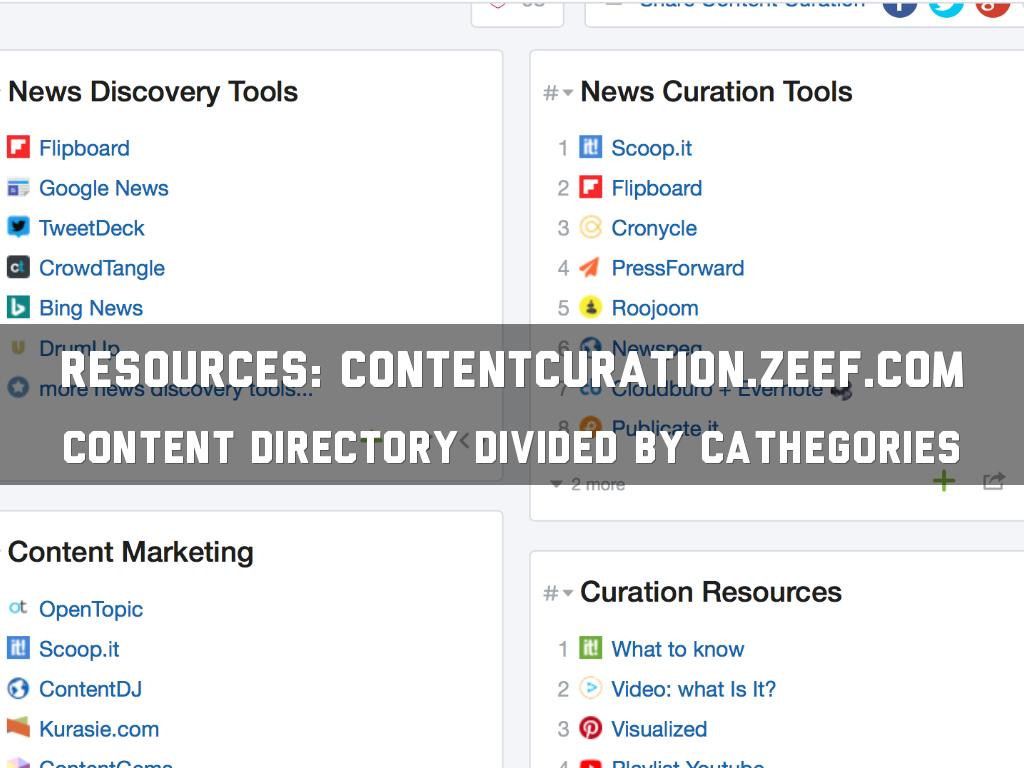Image resolution: width=1024 pixels, height=768 pixels.
Task: Open the Google News link
Action: pyautogui.click(x=103, y=188)
